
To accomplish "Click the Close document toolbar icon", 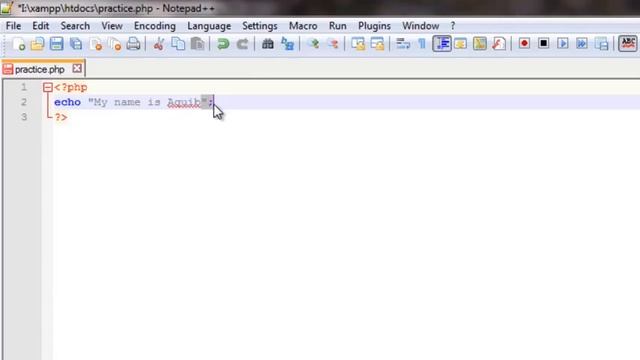I will pyautogui.click(x=96, y=44).
